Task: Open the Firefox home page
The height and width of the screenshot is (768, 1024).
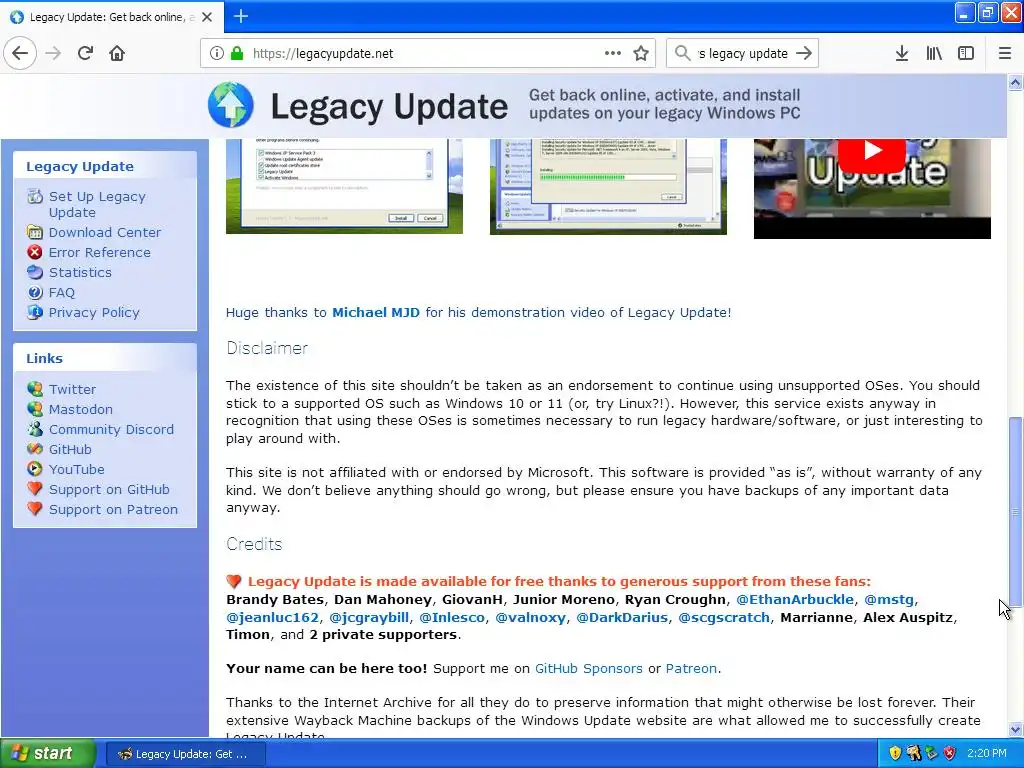Action: point(117,53)
